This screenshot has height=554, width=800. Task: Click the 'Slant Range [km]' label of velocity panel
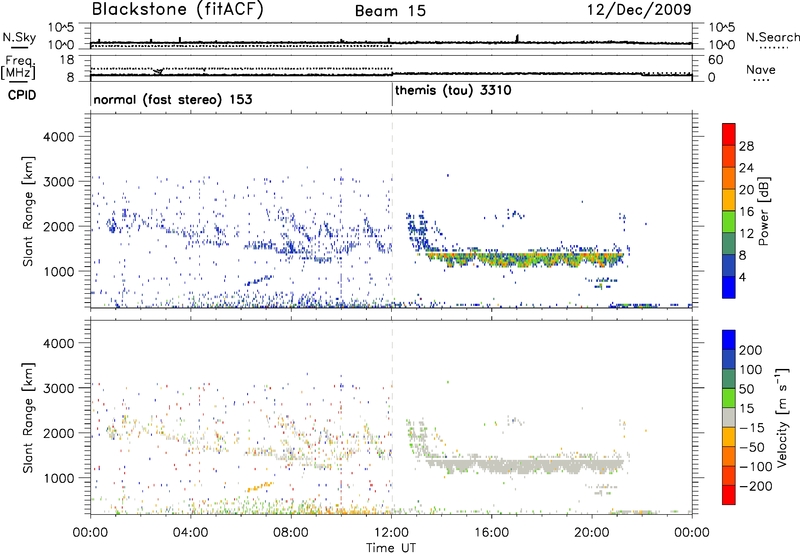[x=28, y=418]
